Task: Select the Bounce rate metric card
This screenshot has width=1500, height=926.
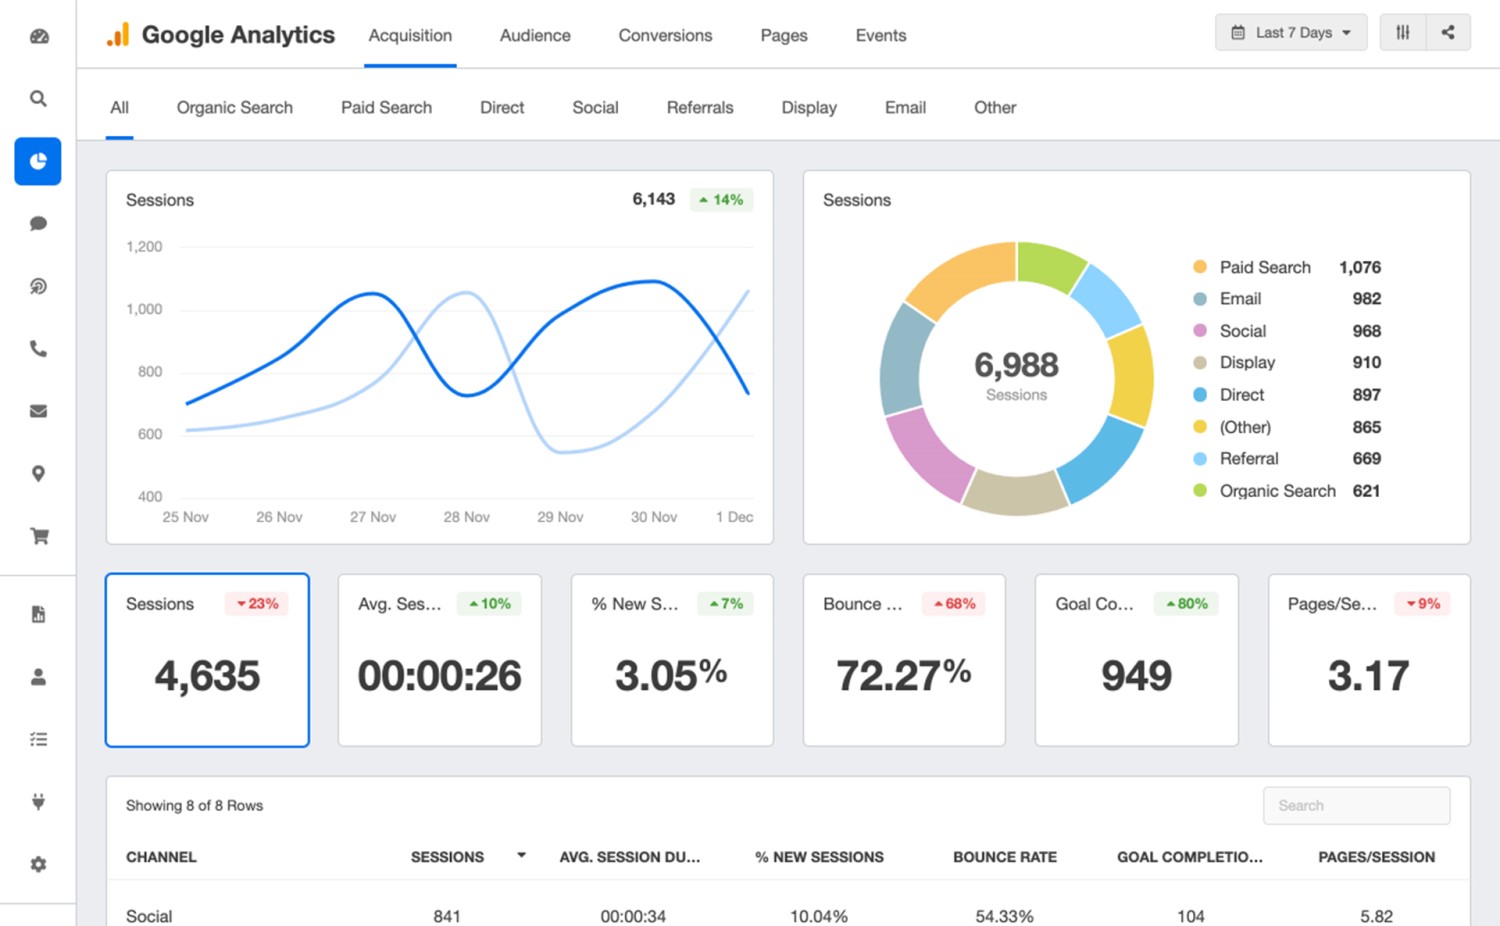Action: [x=904, y=660]
